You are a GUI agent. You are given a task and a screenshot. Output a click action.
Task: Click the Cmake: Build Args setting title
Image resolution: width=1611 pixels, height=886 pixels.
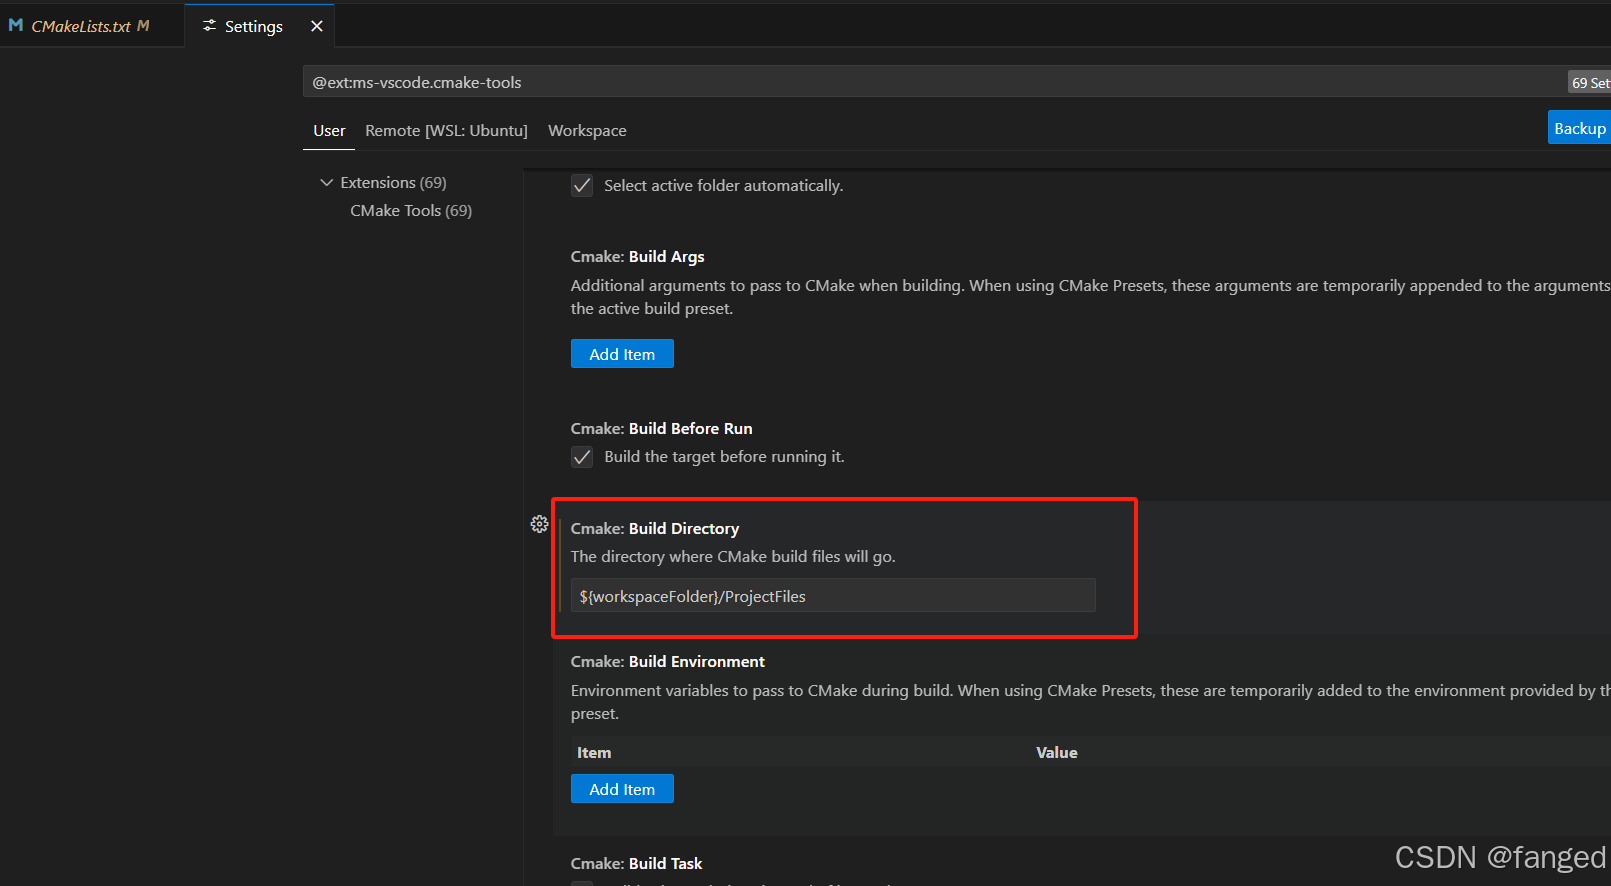pyautogui.click(x=637, y=257)
